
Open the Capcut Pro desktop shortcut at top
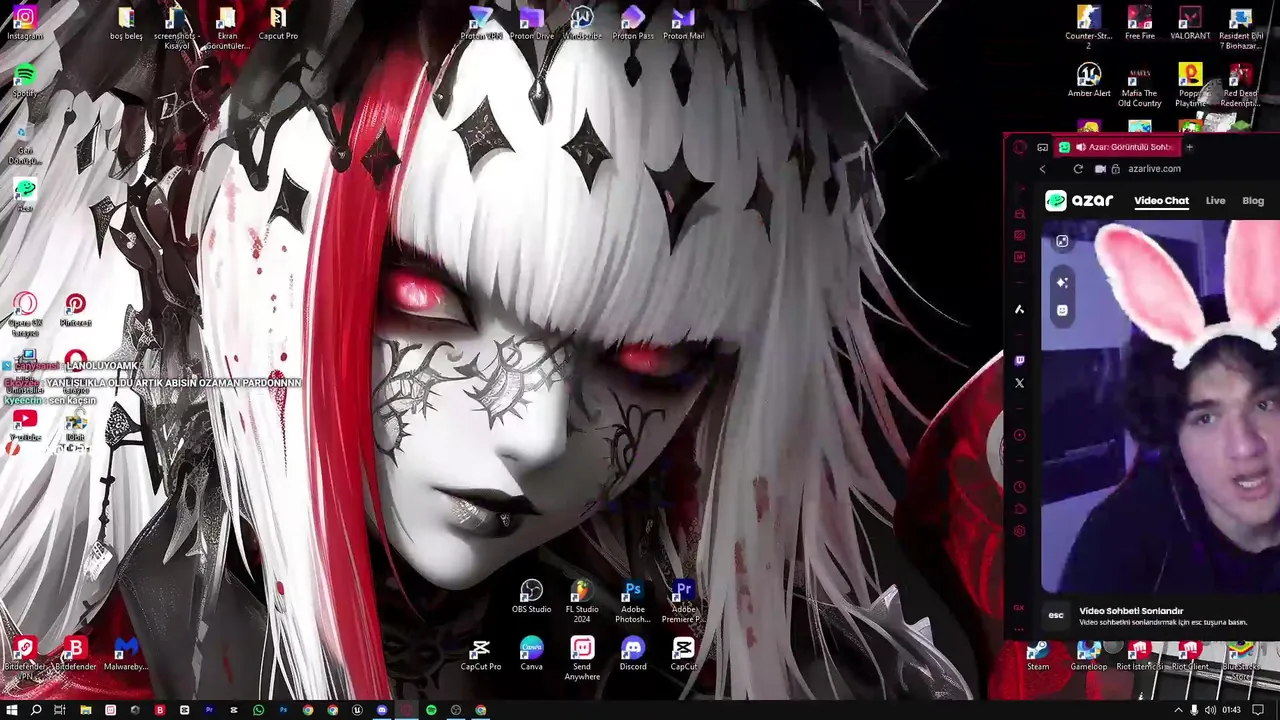click(x=278, y=23)
